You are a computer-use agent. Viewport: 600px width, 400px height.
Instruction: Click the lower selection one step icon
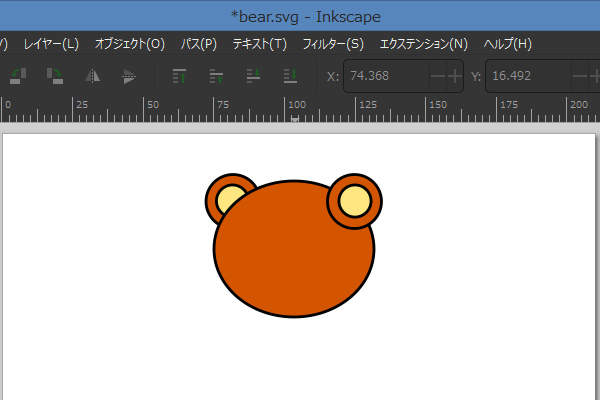tap(254, 76)
